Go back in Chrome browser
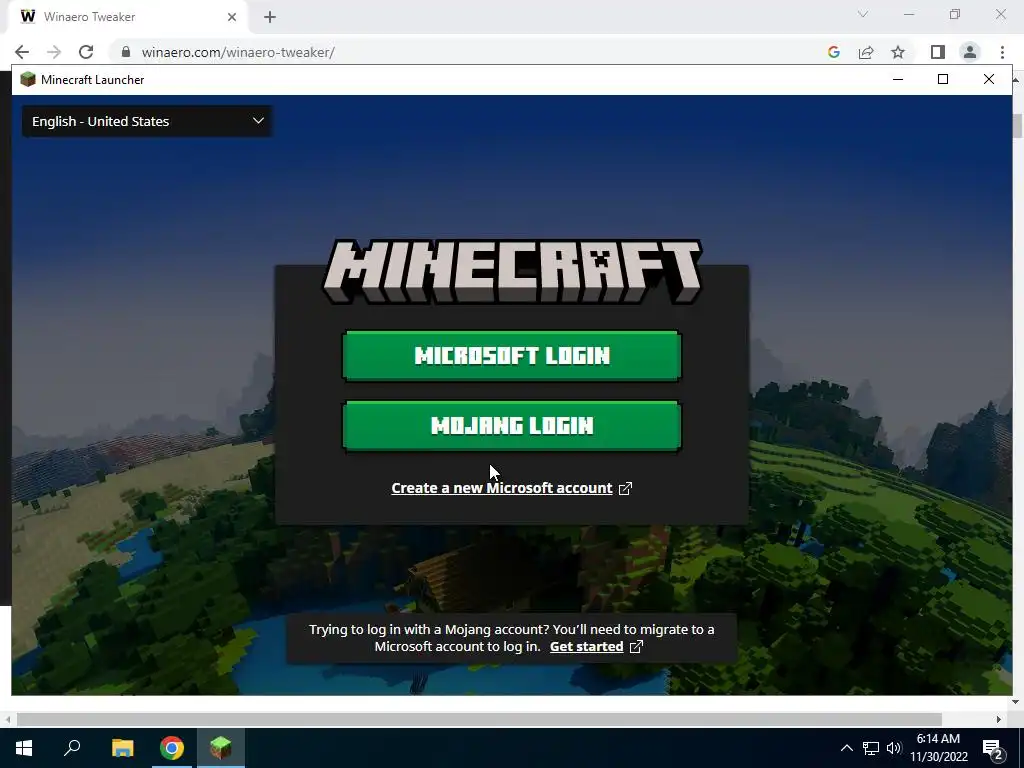Image resolution: width=1024 pixels, height=768 pixels. coord(22,52)
